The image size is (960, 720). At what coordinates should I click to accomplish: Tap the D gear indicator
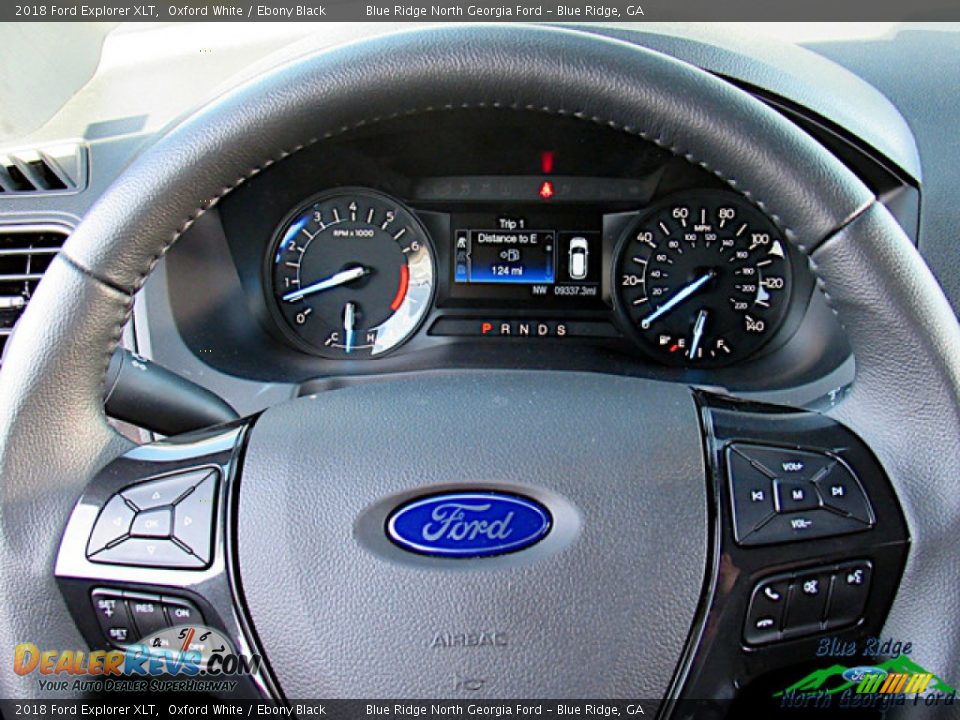542,329
